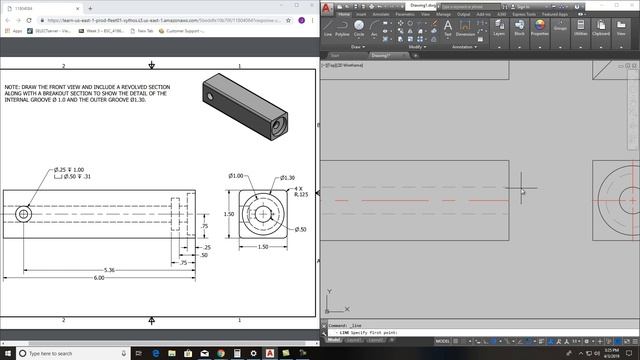The height and width of the screenshot is (360, 640).
Task: Click the Text annotation tool
Action: click(x=448, y=28)
